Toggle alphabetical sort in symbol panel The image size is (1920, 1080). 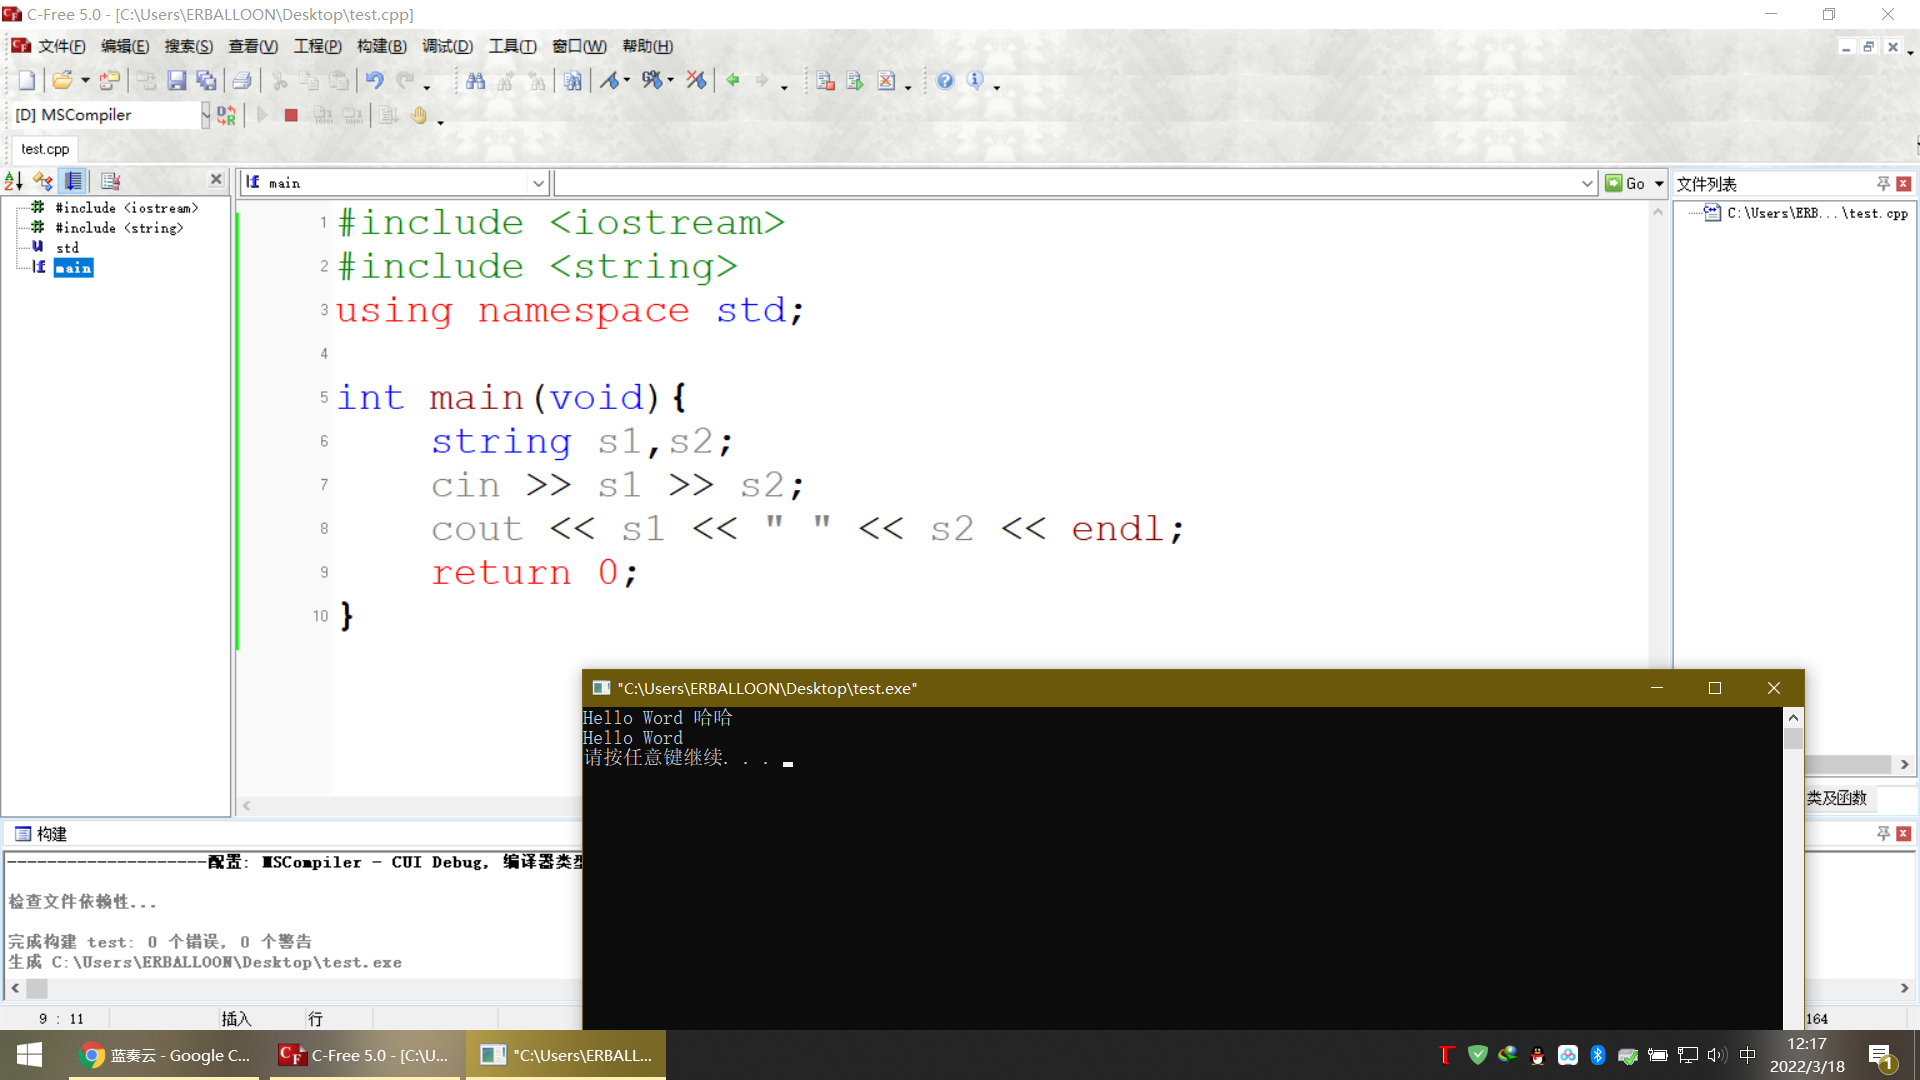click(x=14, y=181)
